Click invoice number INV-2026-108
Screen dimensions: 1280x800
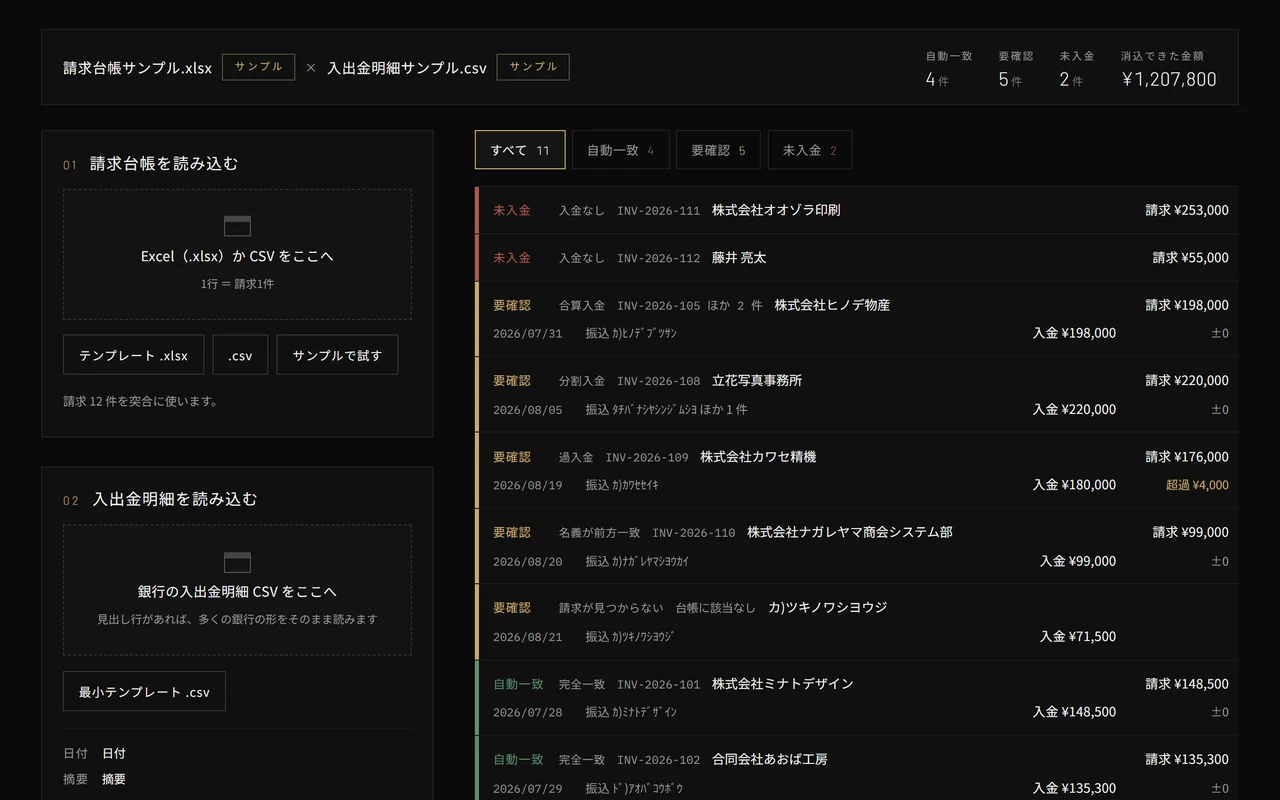(658, 381)
